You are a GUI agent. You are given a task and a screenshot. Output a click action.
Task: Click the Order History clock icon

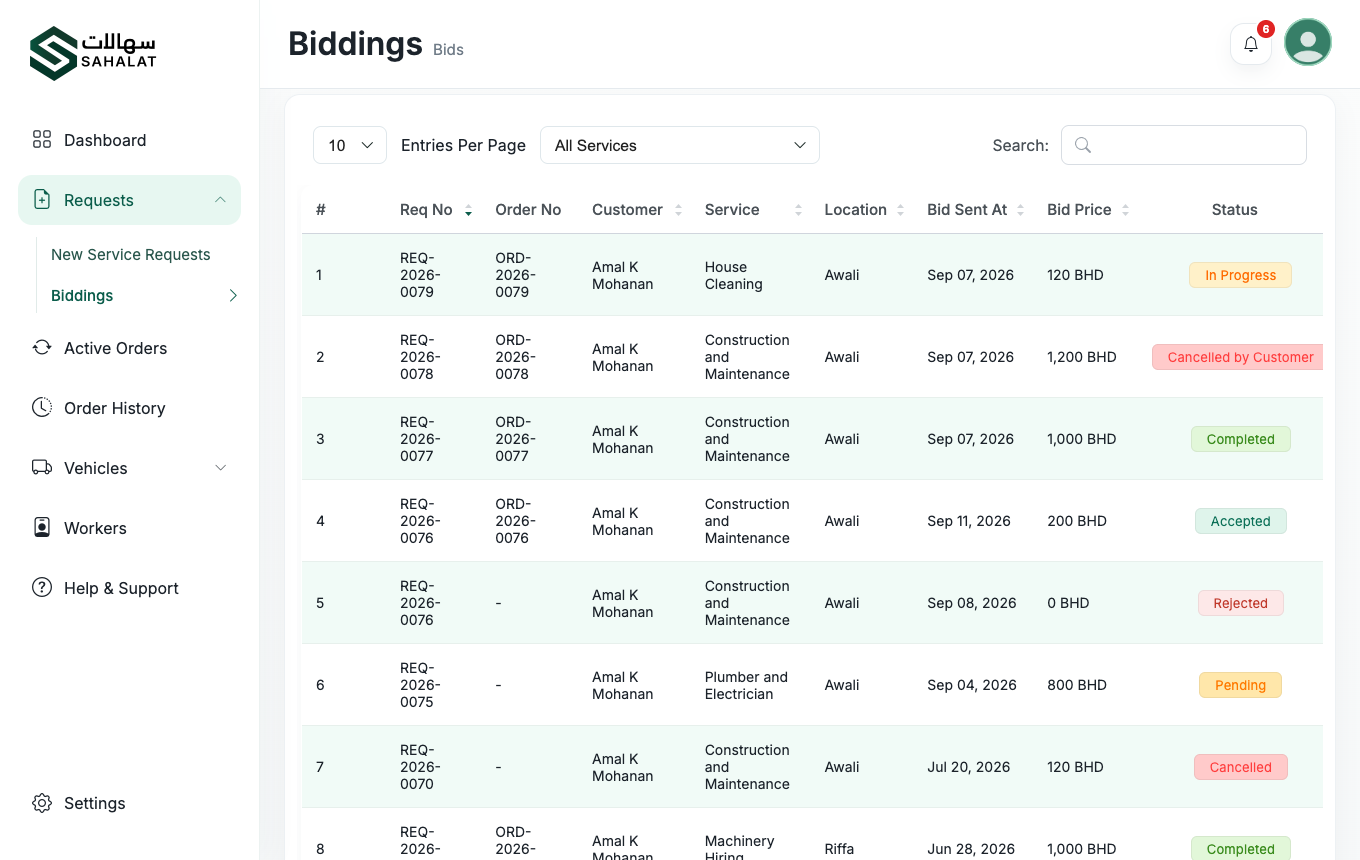point(42,408)
